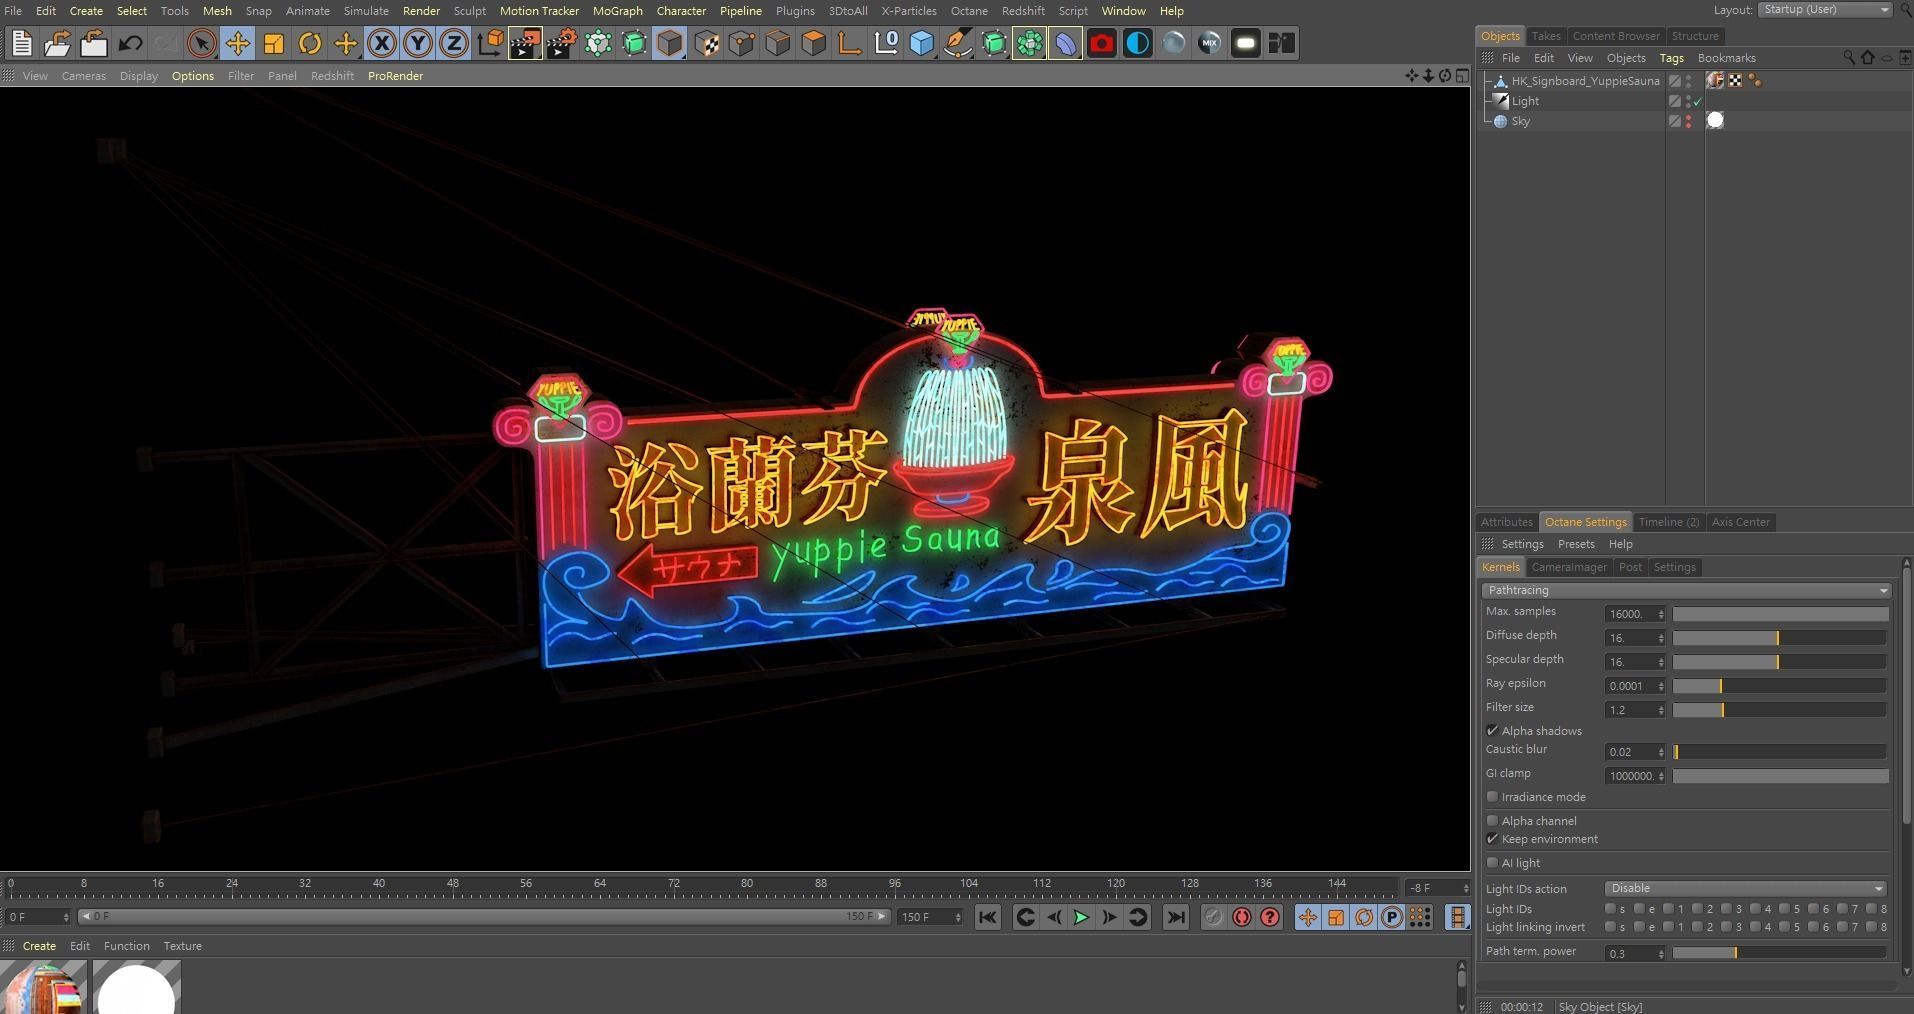Open the Pathtracing kernel dropdown
This screenshot has height=1014, width=1914.
click(x=1686, y=590)
